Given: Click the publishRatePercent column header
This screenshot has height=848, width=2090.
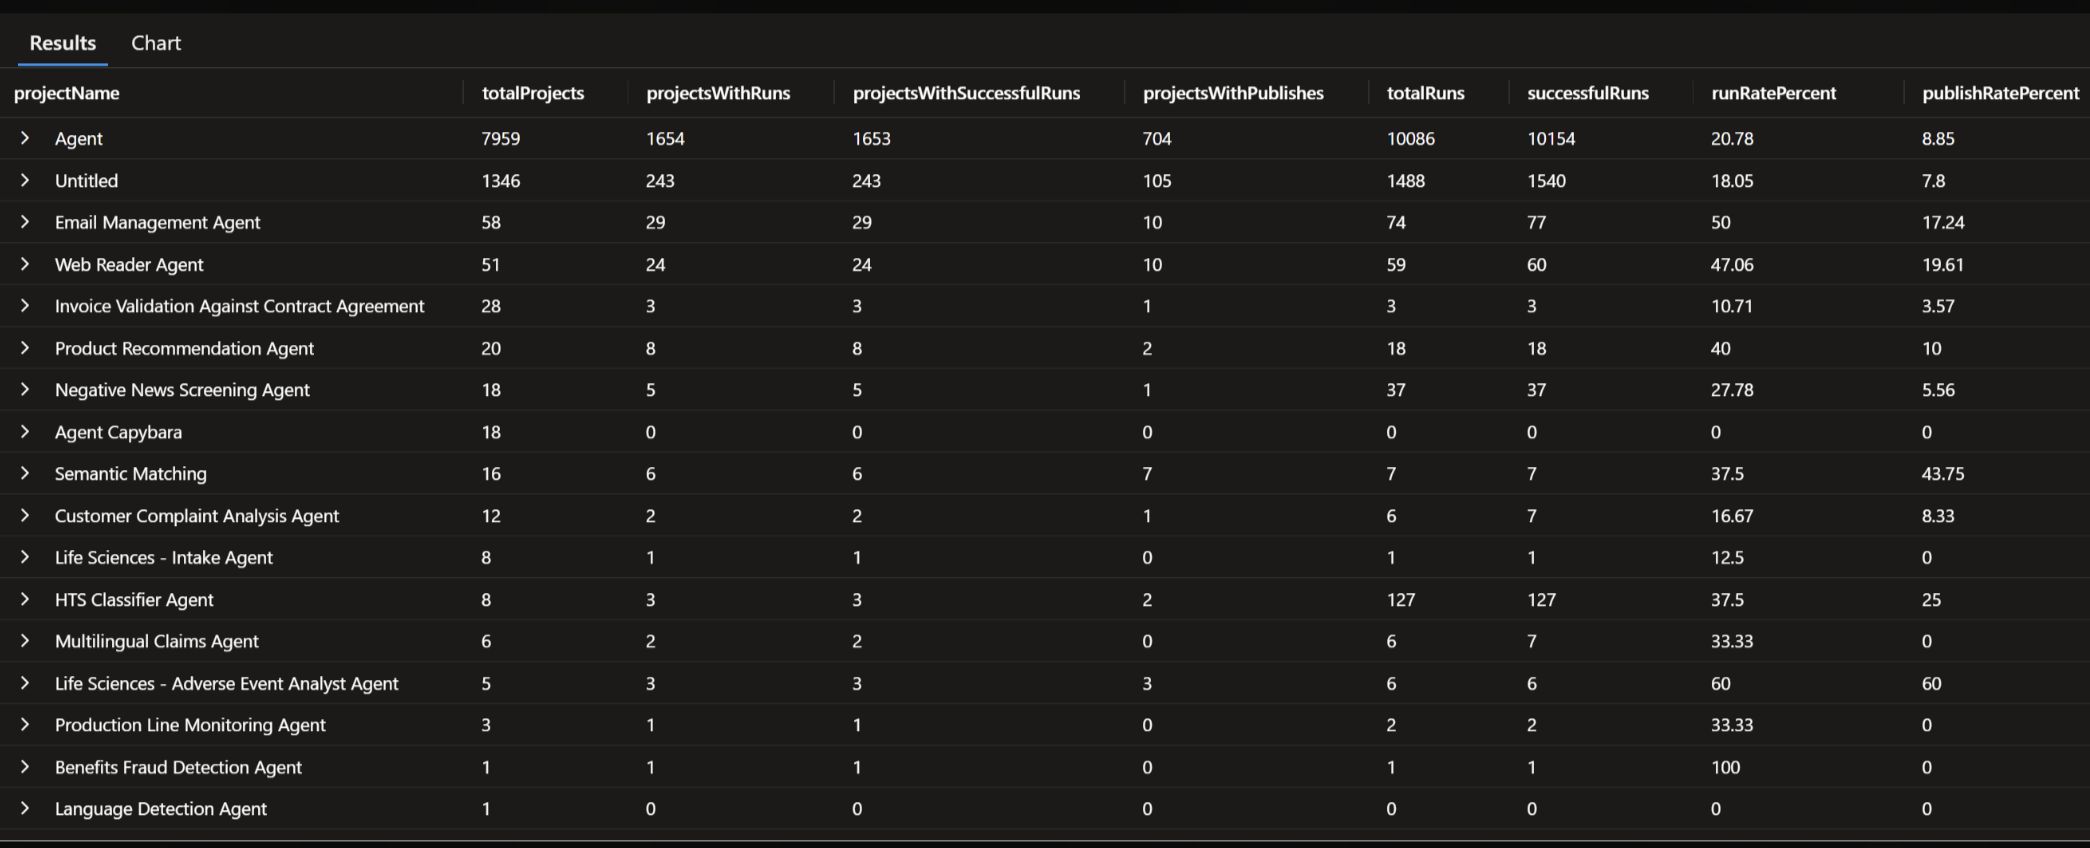Looking at the screenshot, I should click(x=2000, y=93).
